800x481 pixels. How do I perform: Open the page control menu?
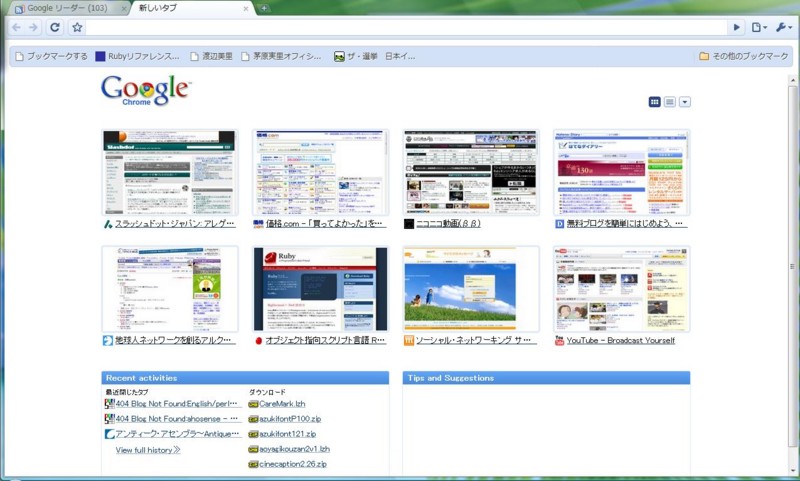[x=759, y=27]
